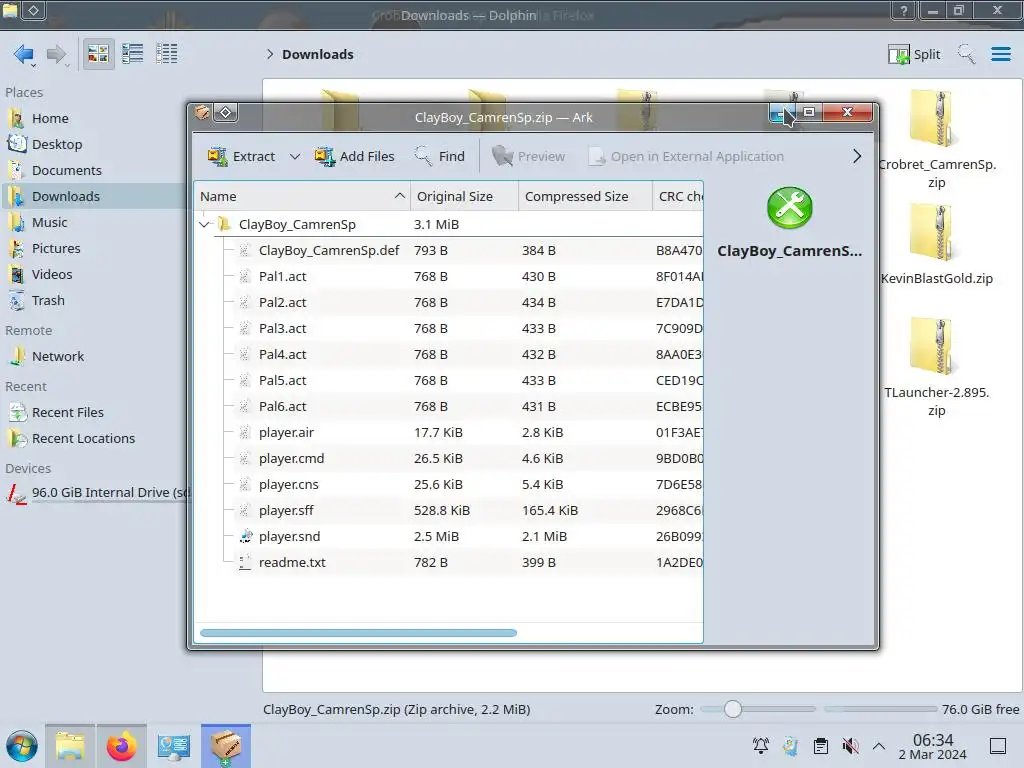Click the green tools icon in info panel
The width and height of the screenshot is (1024, 768).
tap(790, 208)
